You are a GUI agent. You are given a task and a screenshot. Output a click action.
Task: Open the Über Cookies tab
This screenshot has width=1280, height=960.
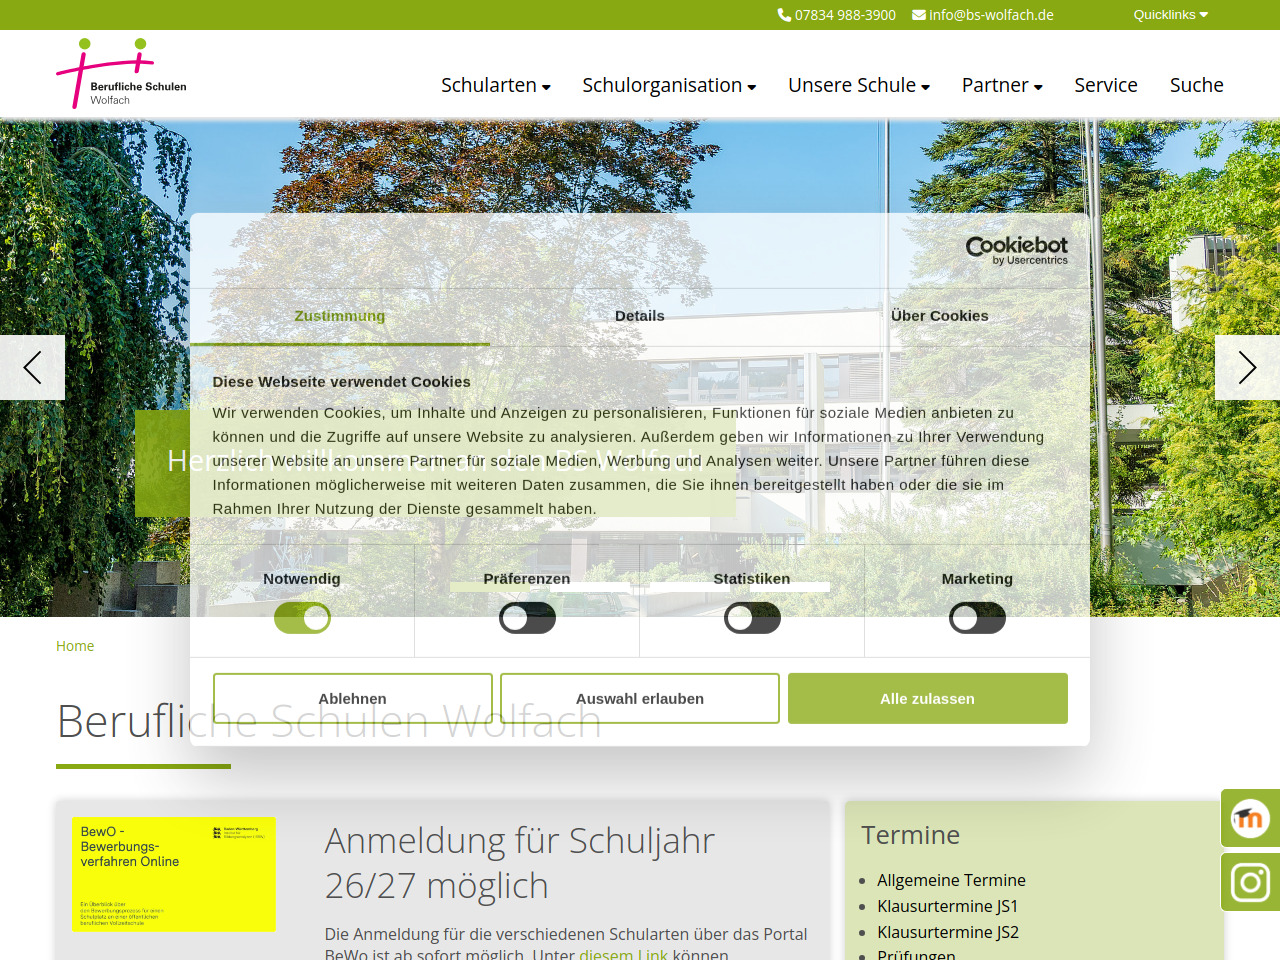[939, 316]
